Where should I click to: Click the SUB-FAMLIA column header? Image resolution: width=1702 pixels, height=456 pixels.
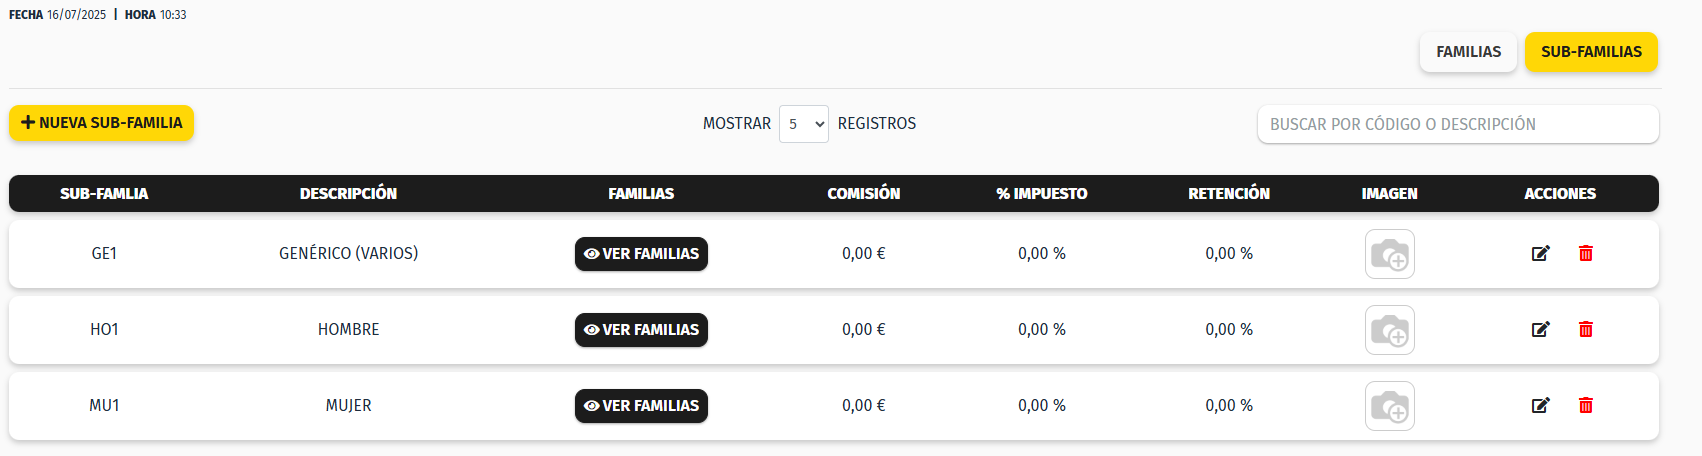pyautogui.click(x=104, y=194)
